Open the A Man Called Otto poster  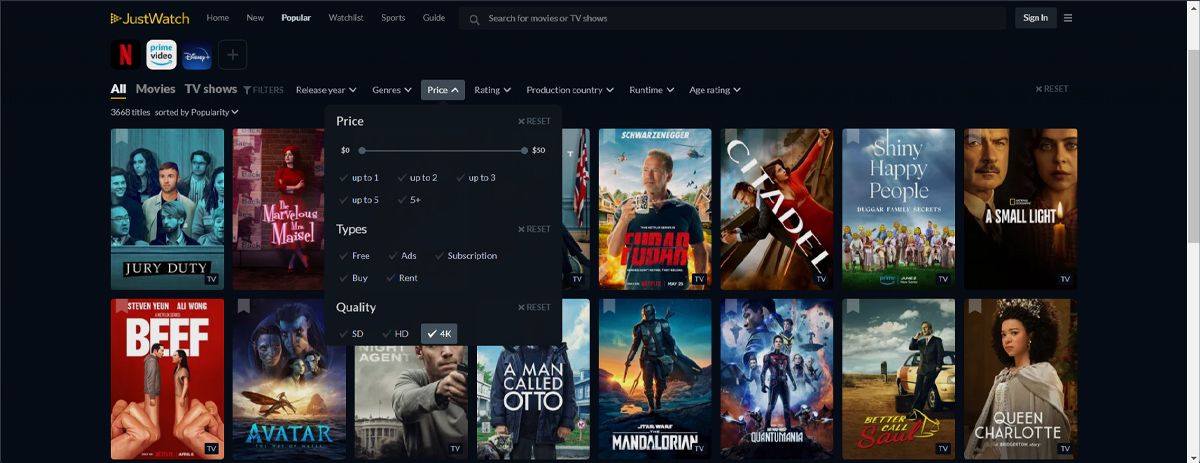(x=533, y=379)
